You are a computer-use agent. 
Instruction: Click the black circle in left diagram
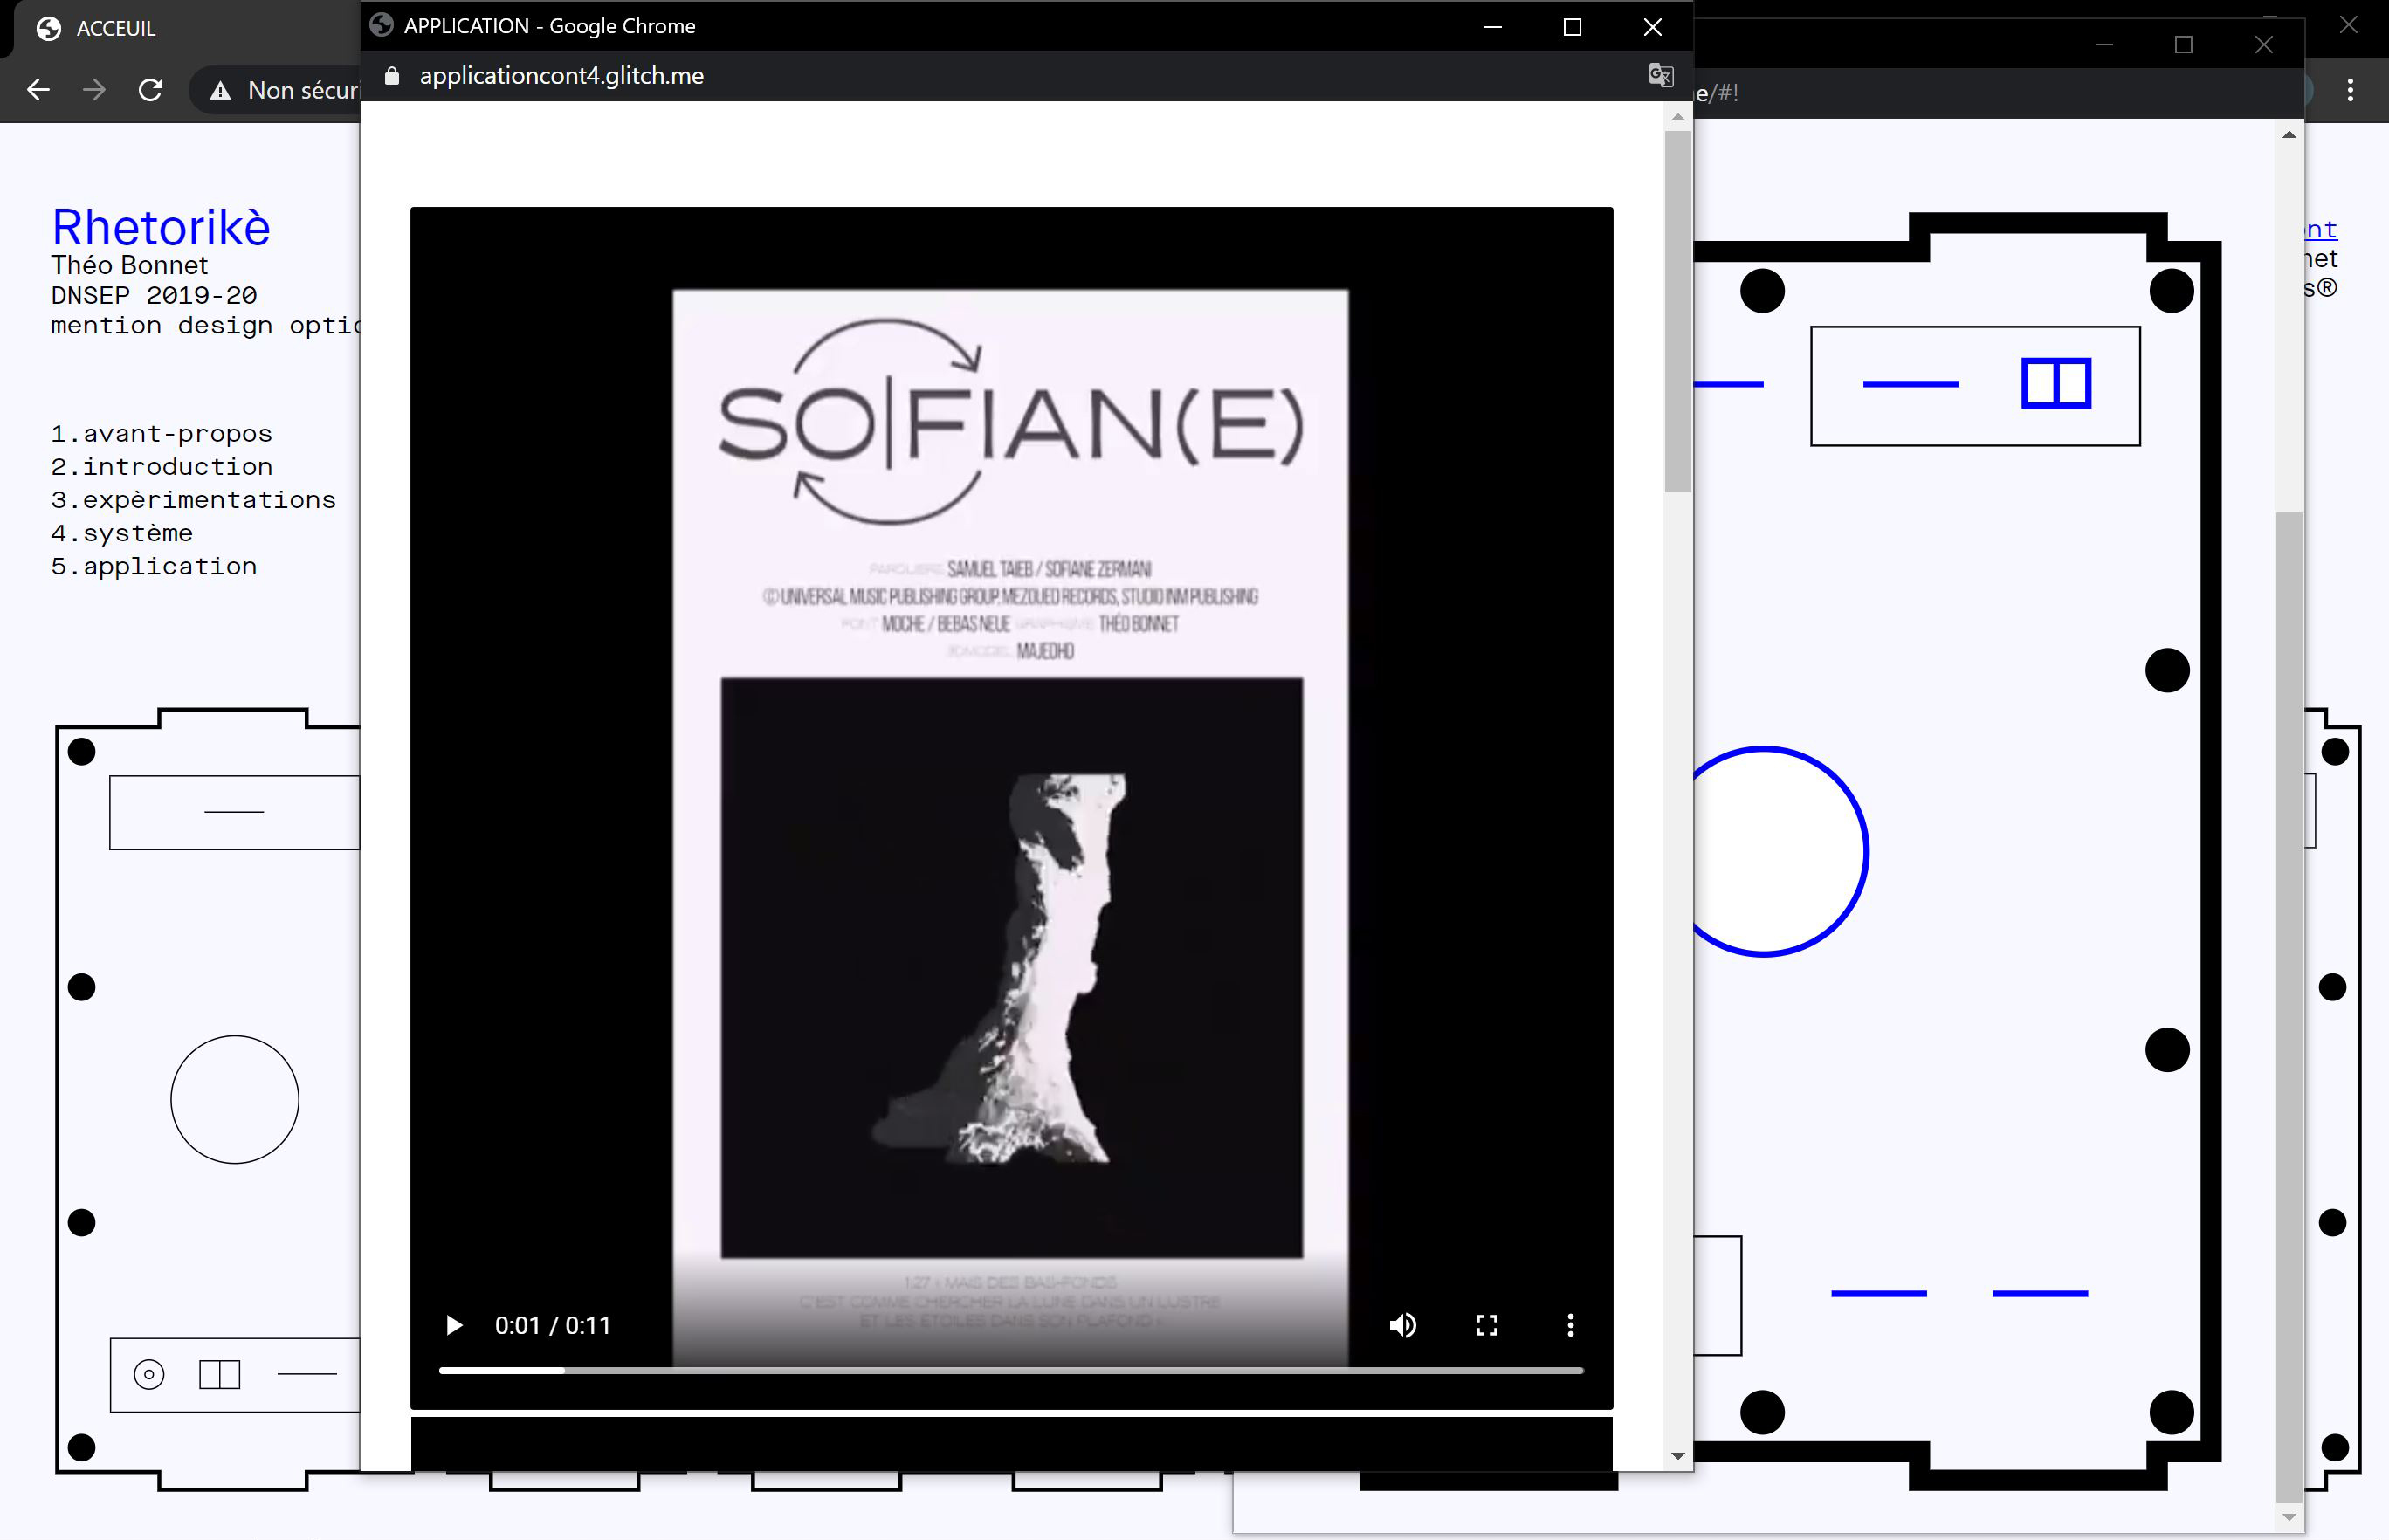[x=235, y=1099]
